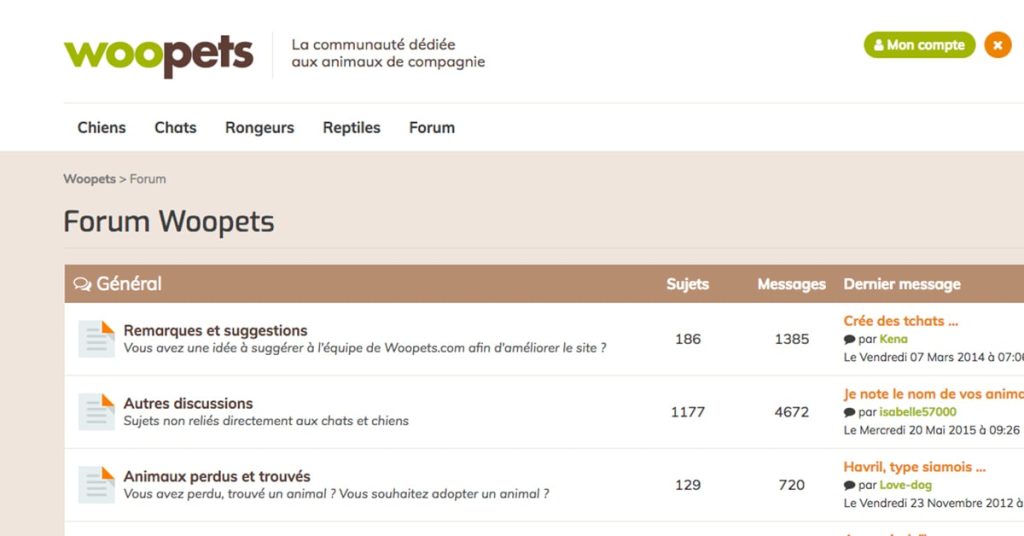
Task: Open the Remarques et suggestions forum
Action: tap(215, 330)
